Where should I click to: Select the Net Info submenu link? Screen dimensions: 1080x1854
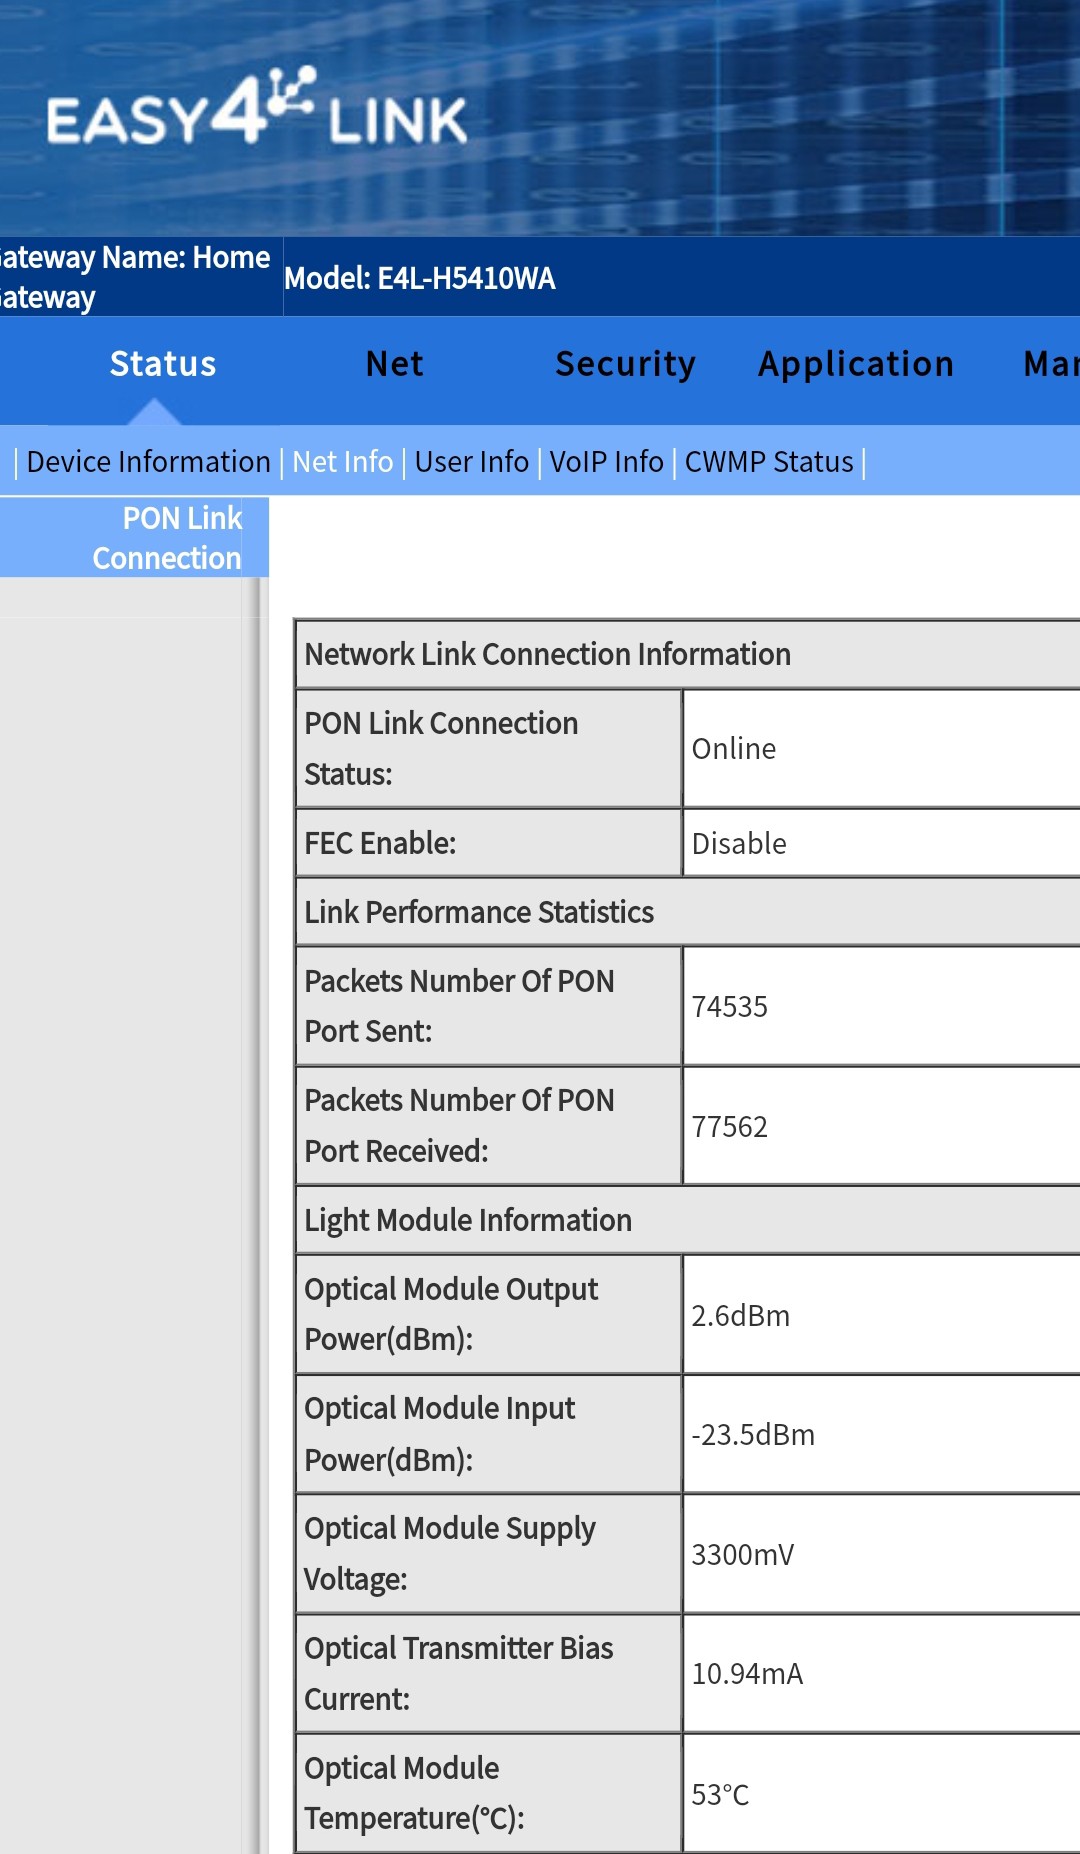tap(342, 462)
